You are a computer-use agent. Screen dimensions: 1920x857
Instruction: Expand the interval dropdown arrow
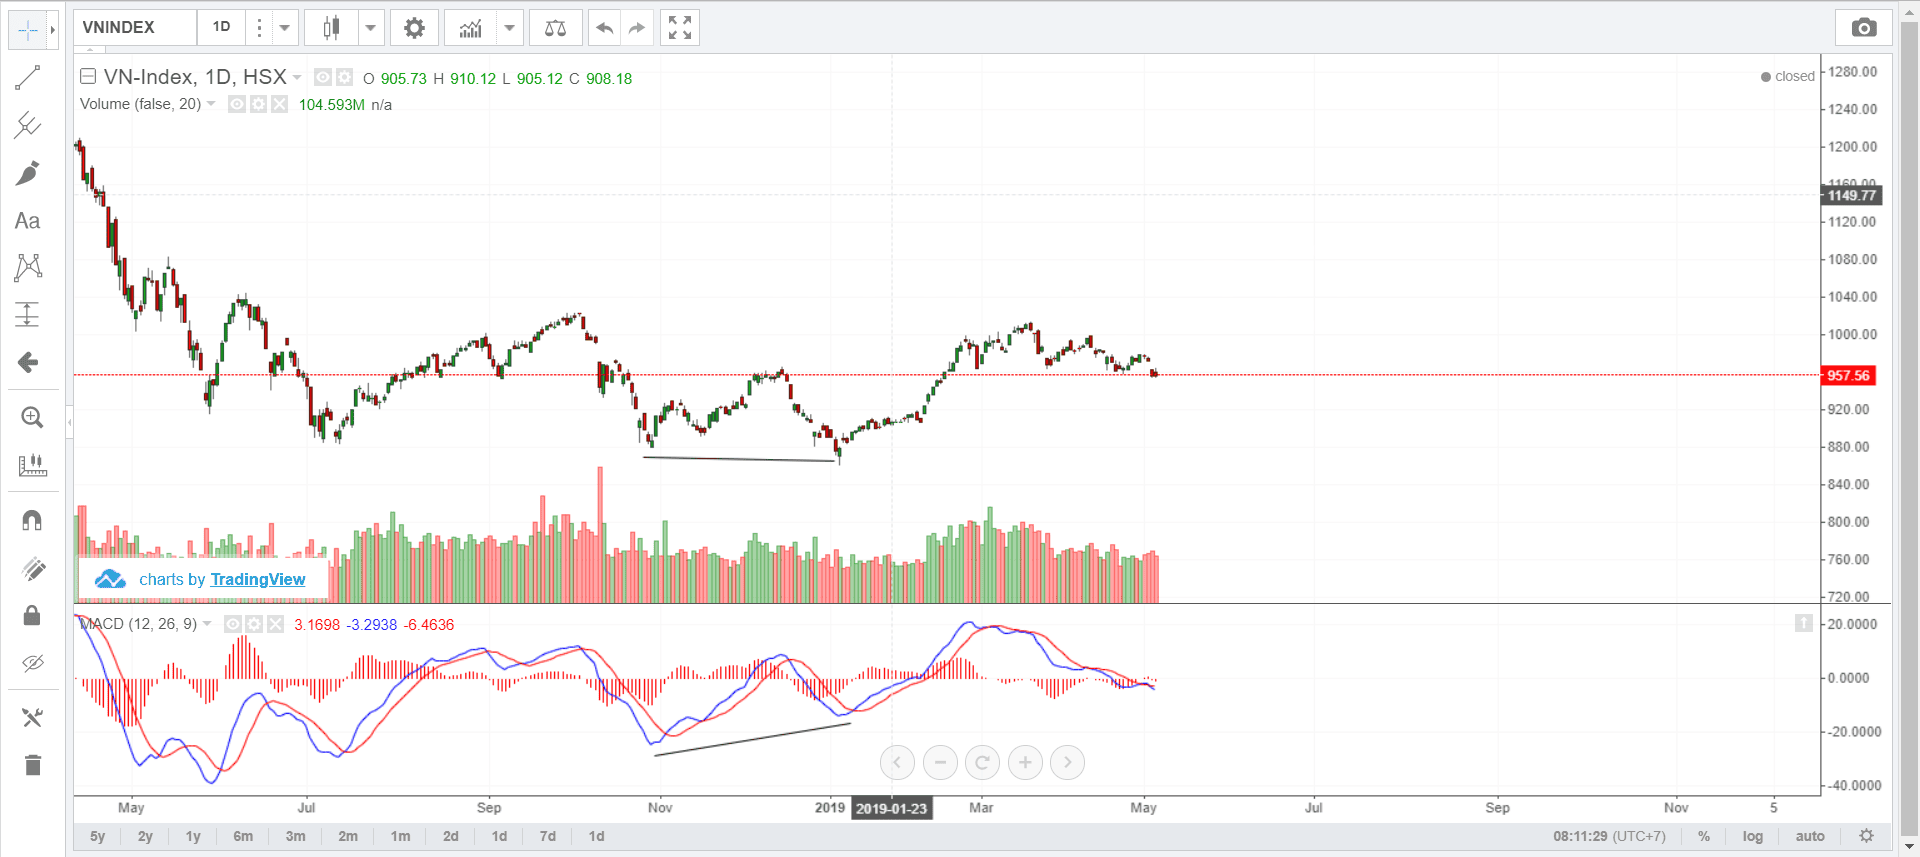(285, 27)
